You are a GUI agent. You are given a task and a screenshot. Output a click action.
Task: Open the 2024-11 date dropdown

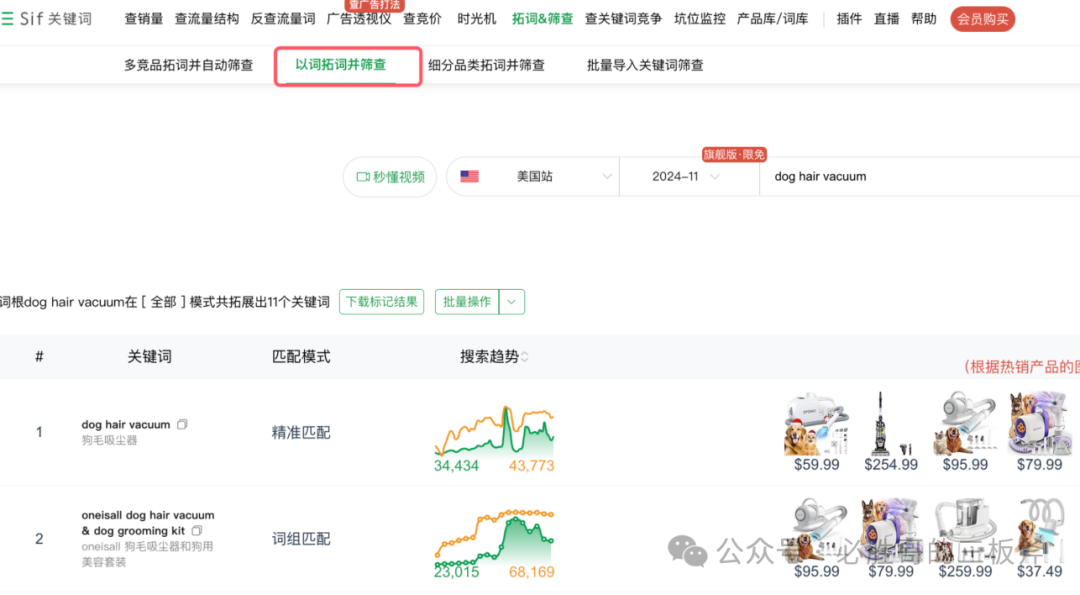[688, 176]
